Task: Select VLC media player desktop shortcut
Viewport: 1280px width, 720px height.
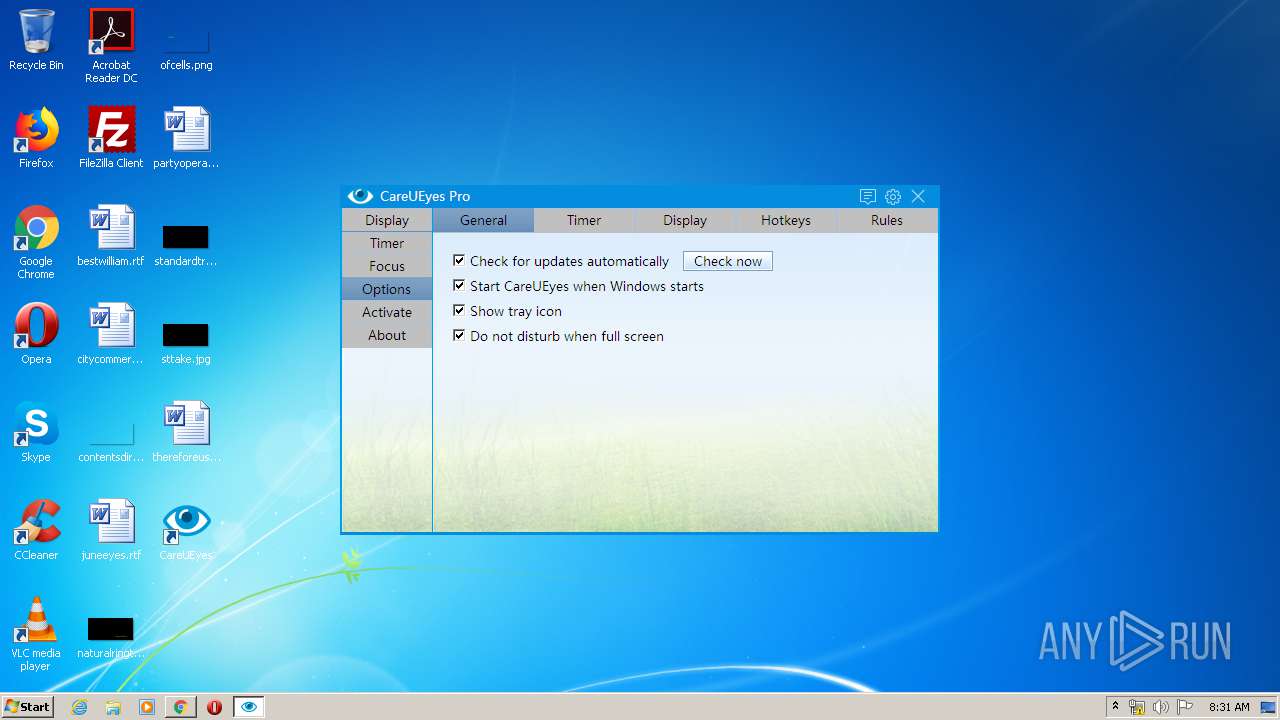Action: pos(36,634)
